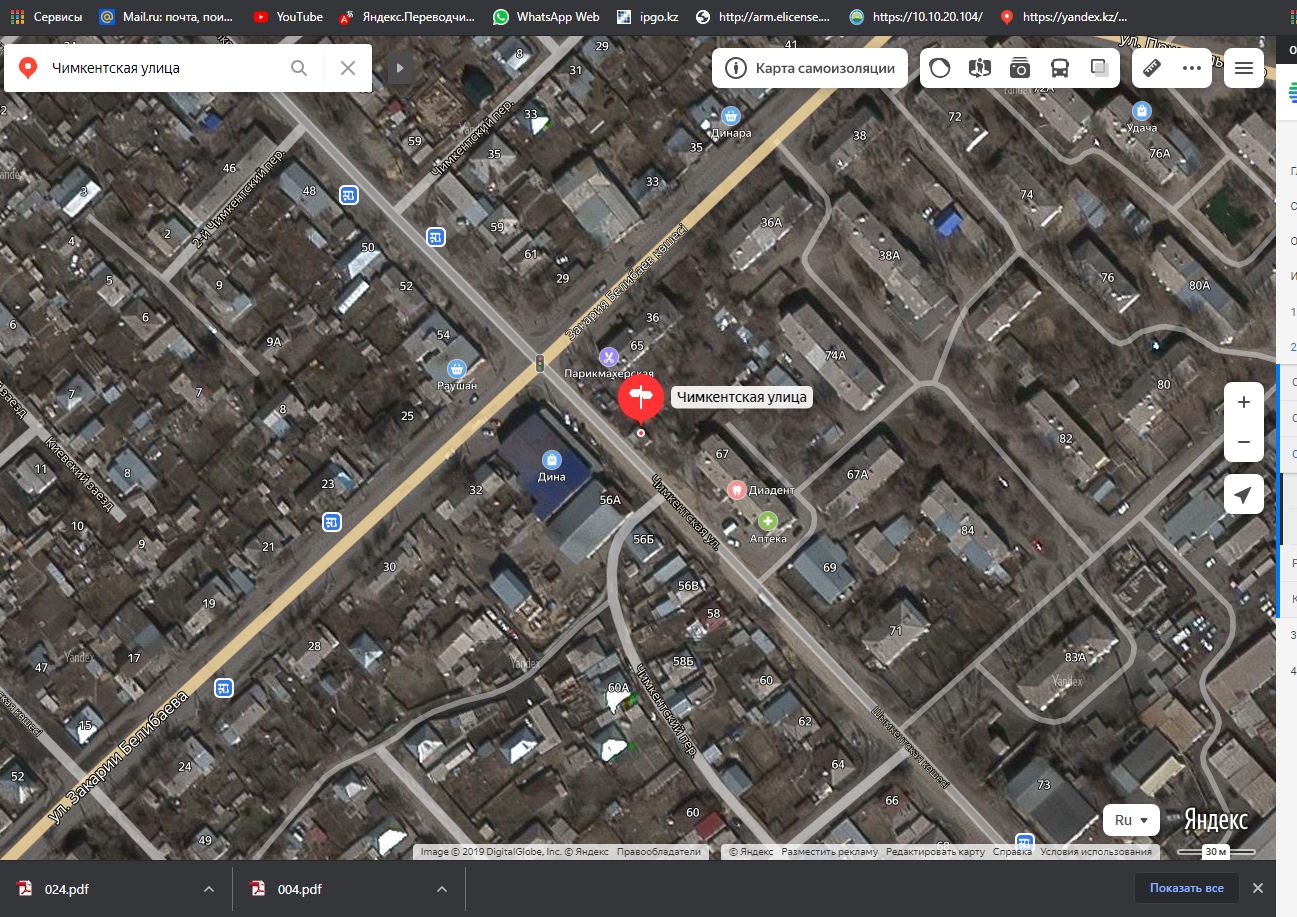The height and width of the screenshot is (917, 1297).
Task: Expand options chevron for 024.pdf
Action: pos(209,889)
